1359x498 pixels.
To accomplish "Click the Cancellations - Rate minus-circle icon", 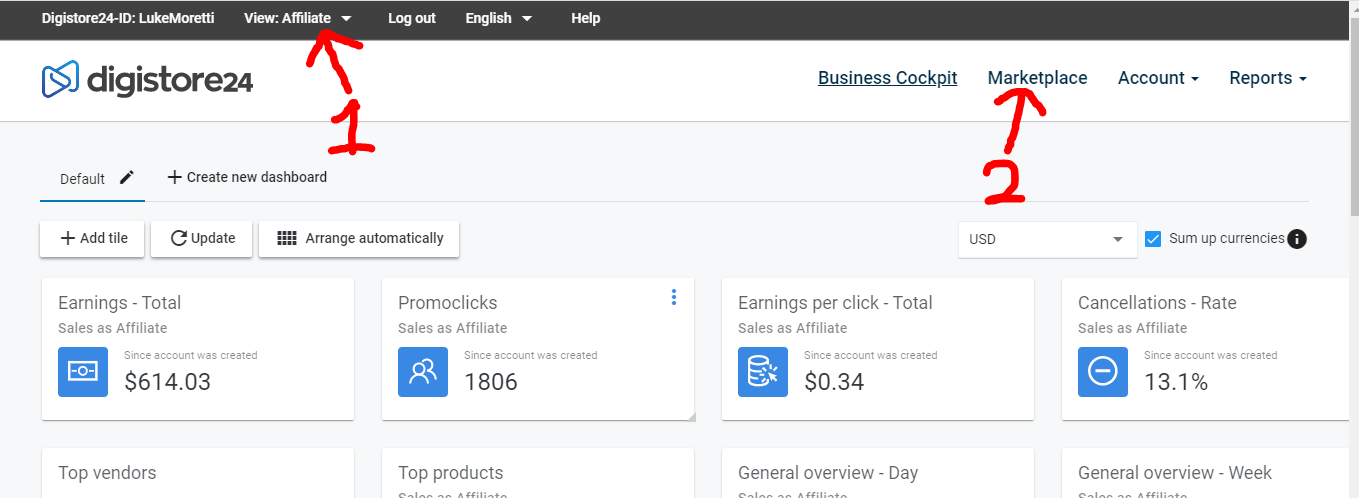I will tap(1103, 372).
